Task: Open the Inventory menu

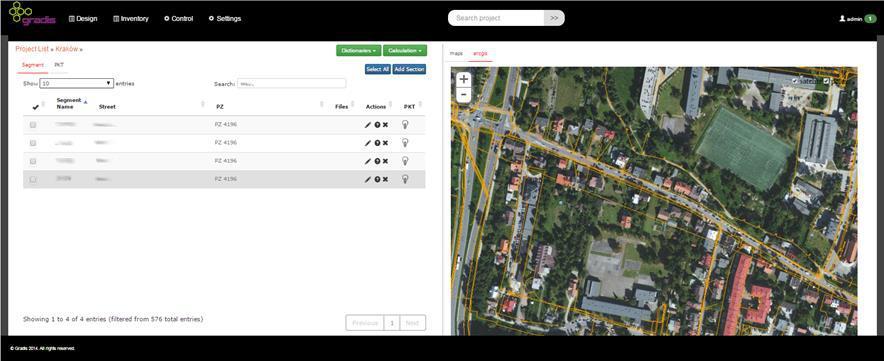Action: [x=131, y=19]
